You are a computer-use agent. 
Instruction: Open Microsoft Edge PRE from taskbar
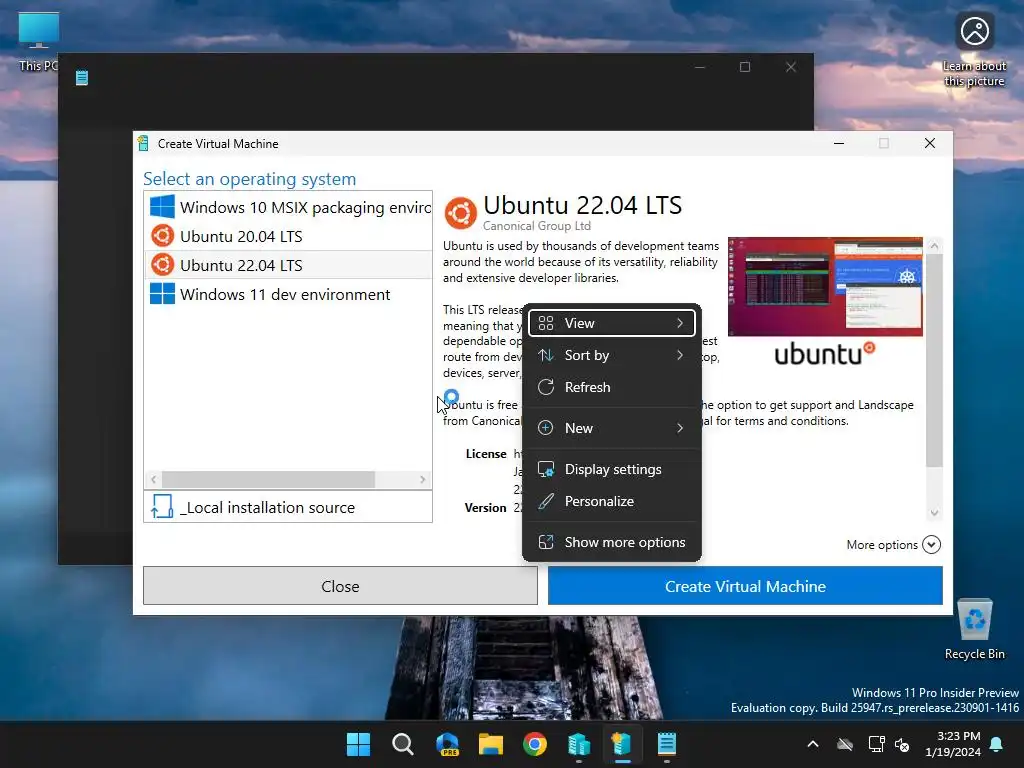click(447, 744)
